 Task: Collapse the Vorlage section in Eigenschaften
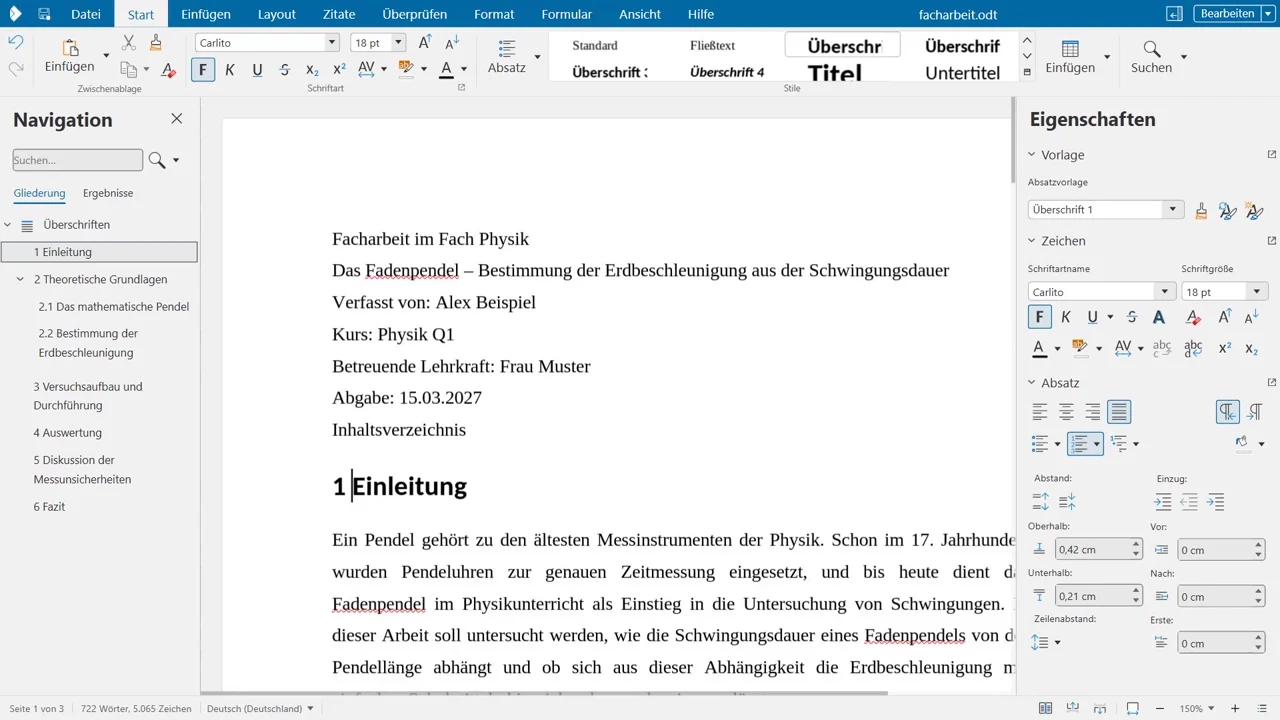1032,155
